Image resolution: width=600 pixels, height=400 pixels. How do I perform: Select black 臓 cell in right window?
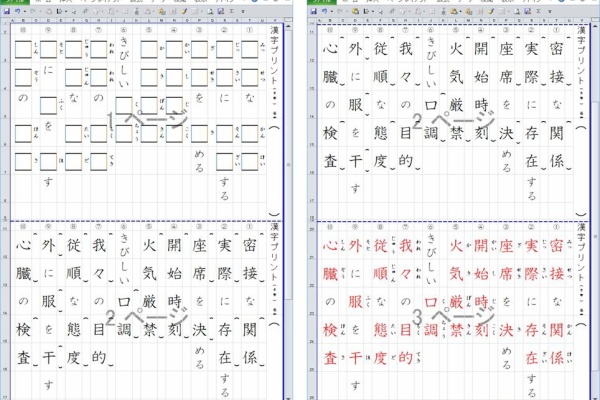[x=330, y=77]
